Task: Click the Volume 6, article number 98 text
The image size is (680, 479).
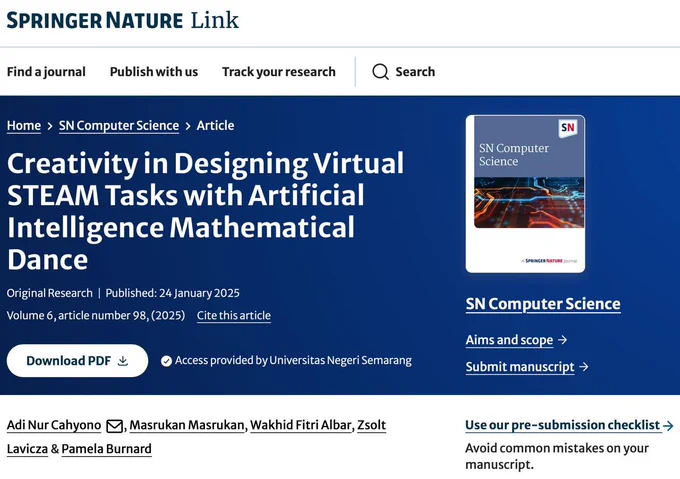Action: click(x=96, y=316)
